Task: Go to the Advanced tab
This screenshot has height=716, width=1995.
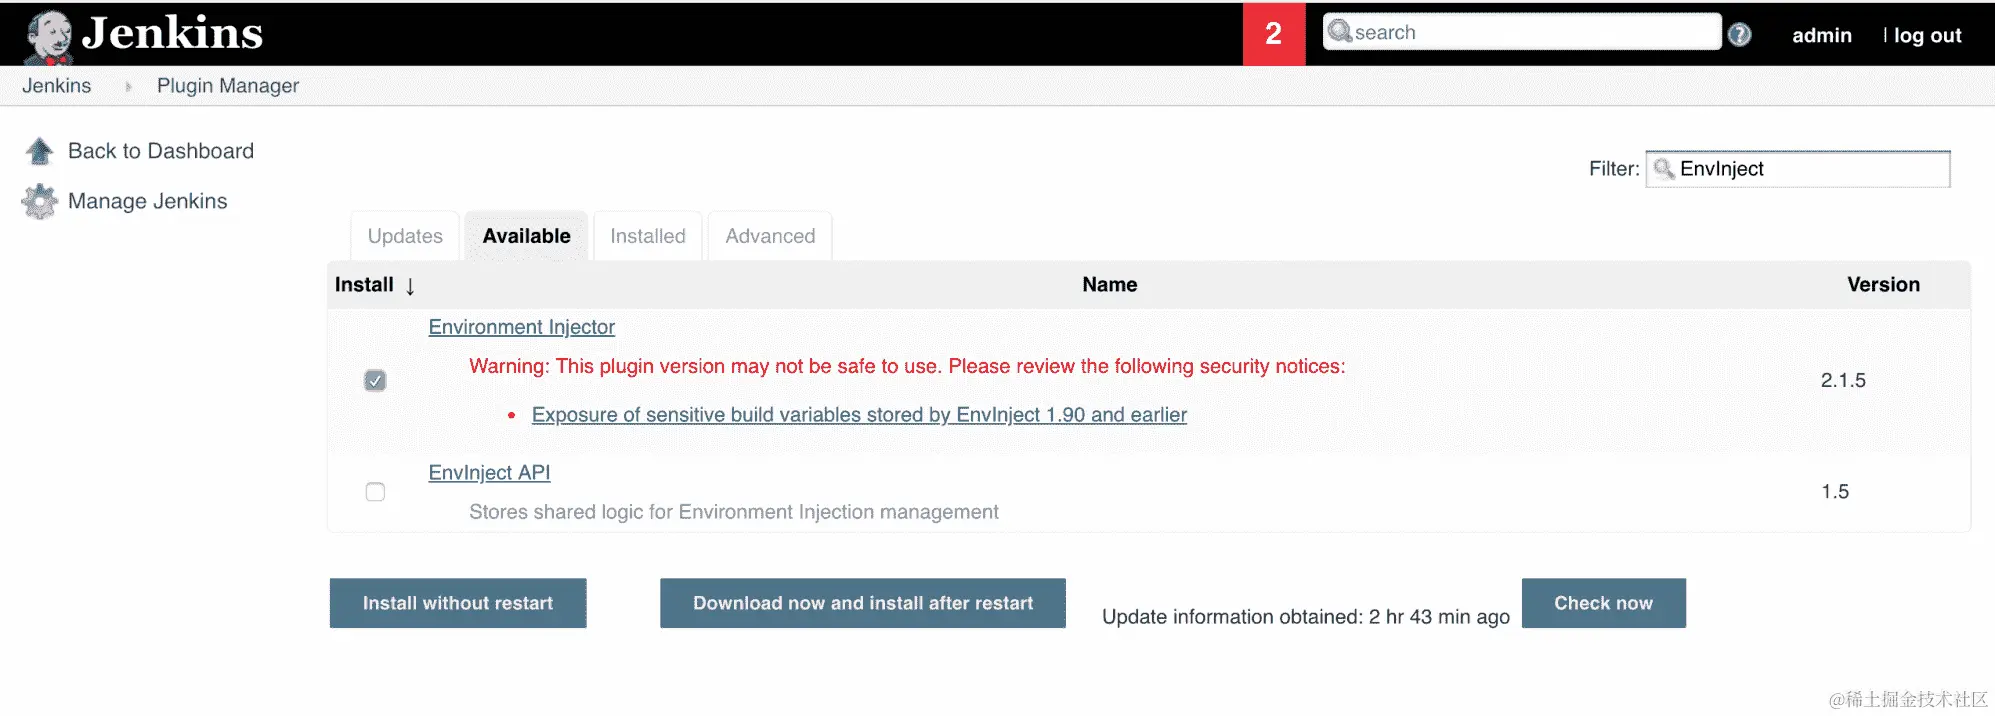Action: pyautogui.click(x=770, y=236)
